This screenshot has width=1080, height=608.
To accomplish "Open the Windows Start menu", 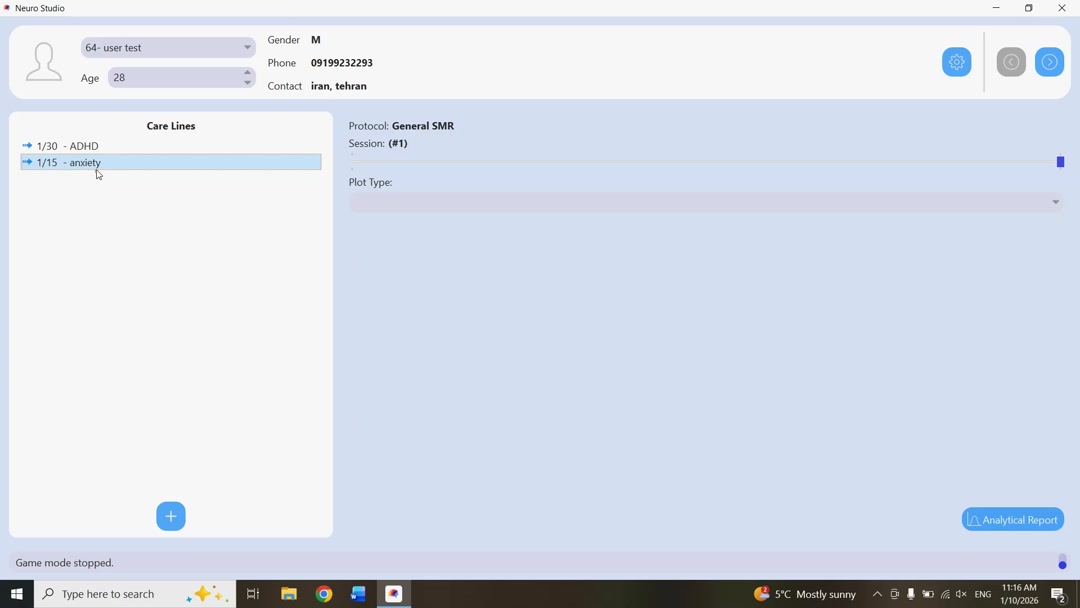I will (17, 594).
